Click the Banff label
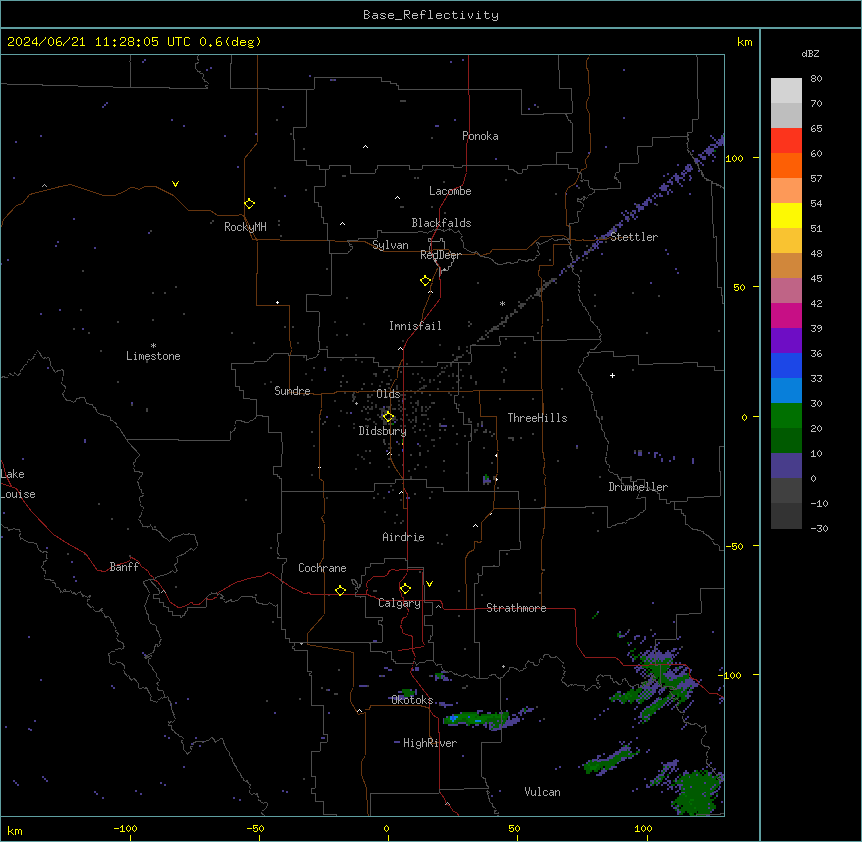The height and width of the screenshot is (842, 862). 124,567
